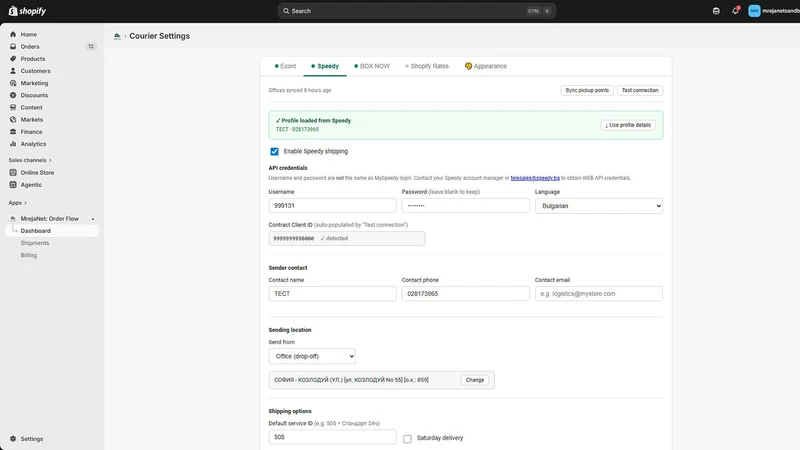
Task: Click 'Profile loaded from Speedy' message
Action: tap(313, 121)
